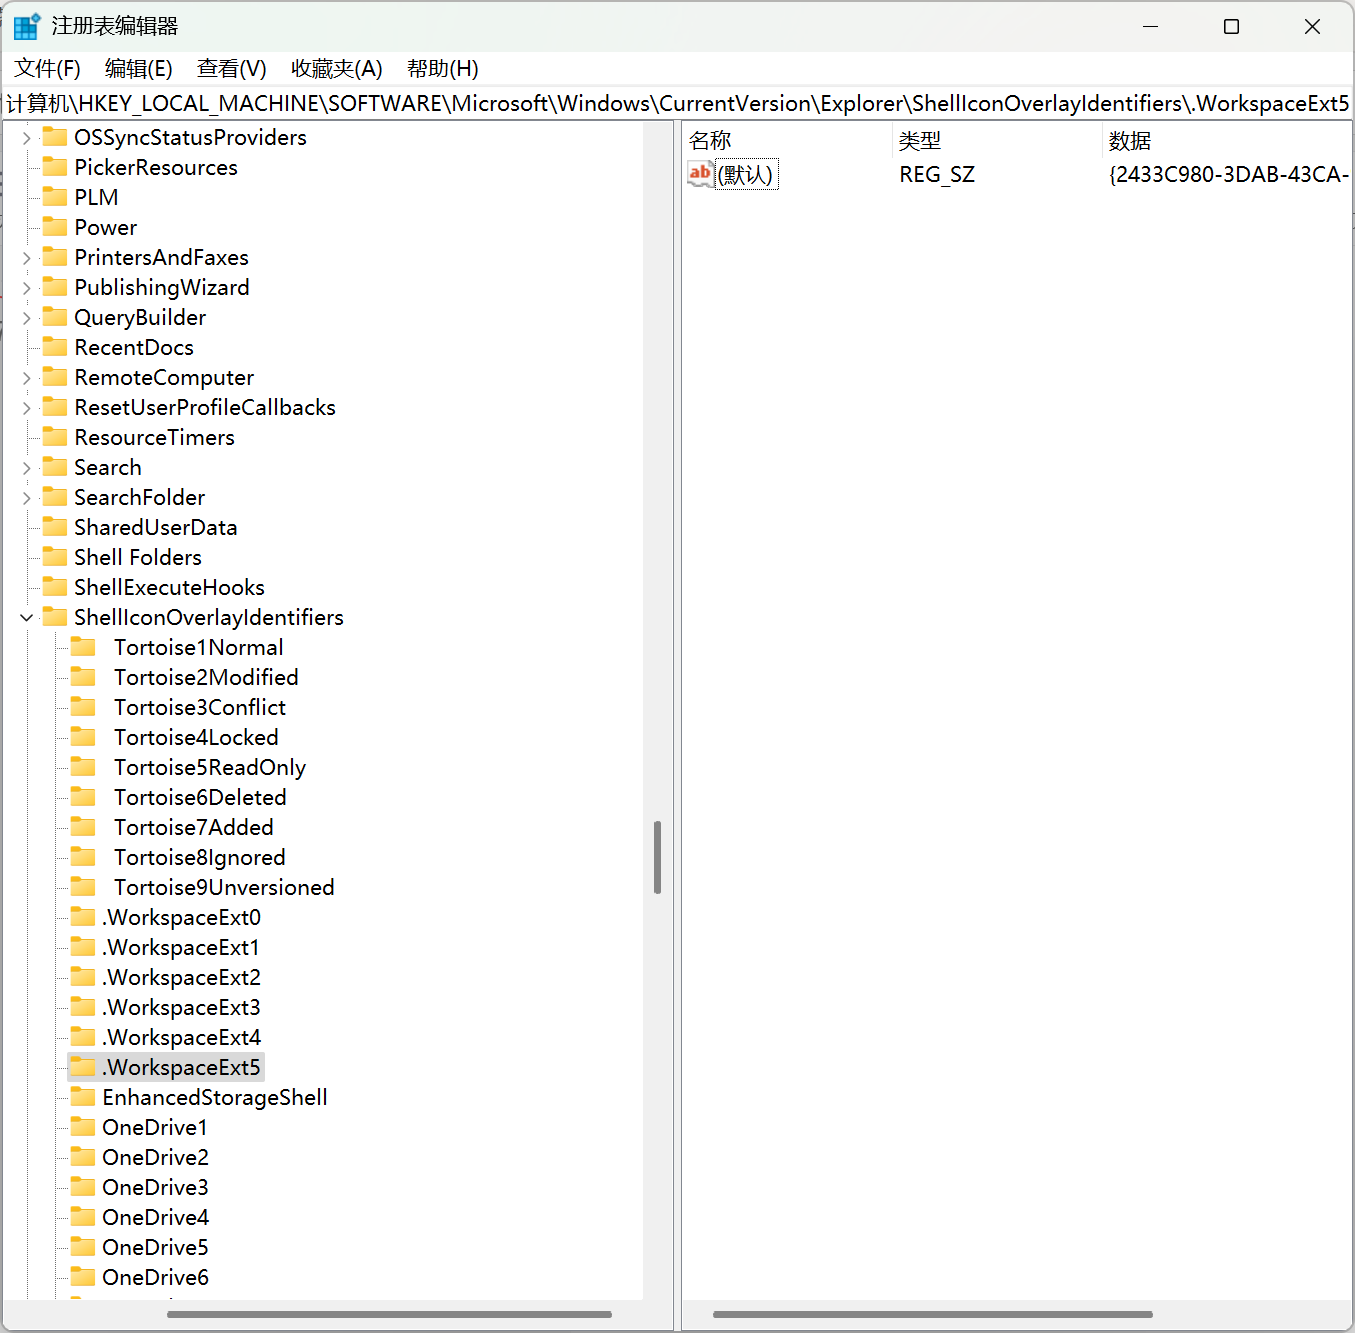The width and height of the screenshot is (1355, 1333).
Task: Click the values pane horizontal scrollbar thumb
Action: (932, 1314)
